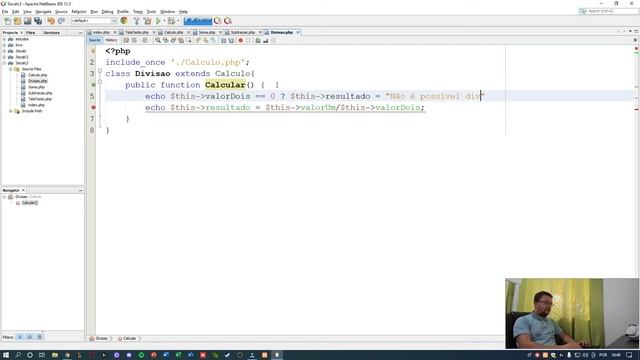Open the Window menu
Viewport: 640px width, 360px height.
pyautogui.click(x=167, y=12)
